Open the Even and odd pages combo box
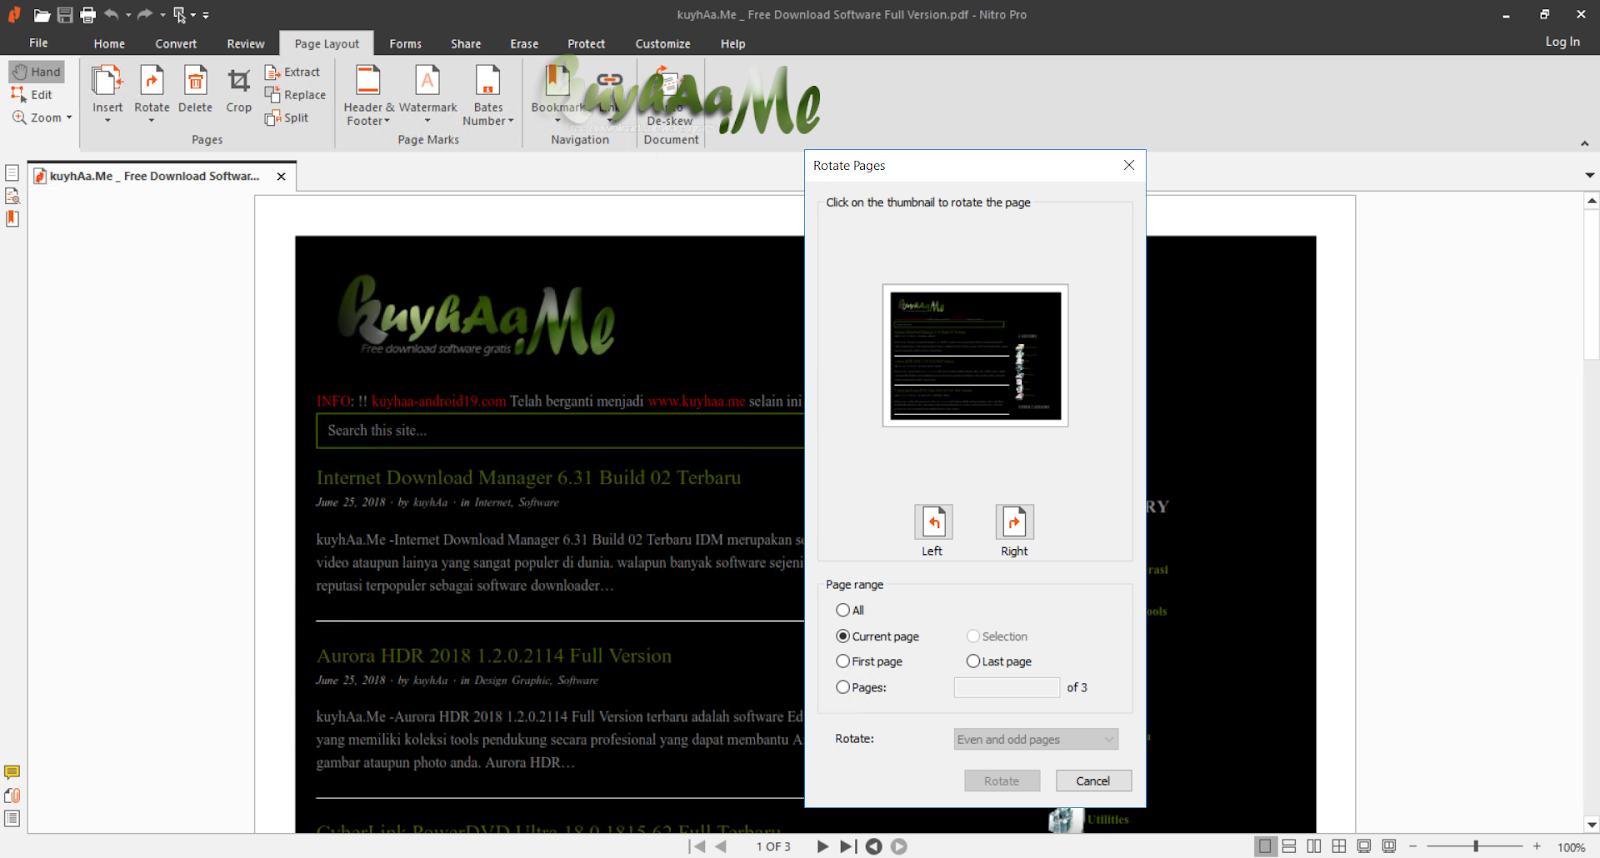1600x858 pixels. click(x=1036, y=739)
